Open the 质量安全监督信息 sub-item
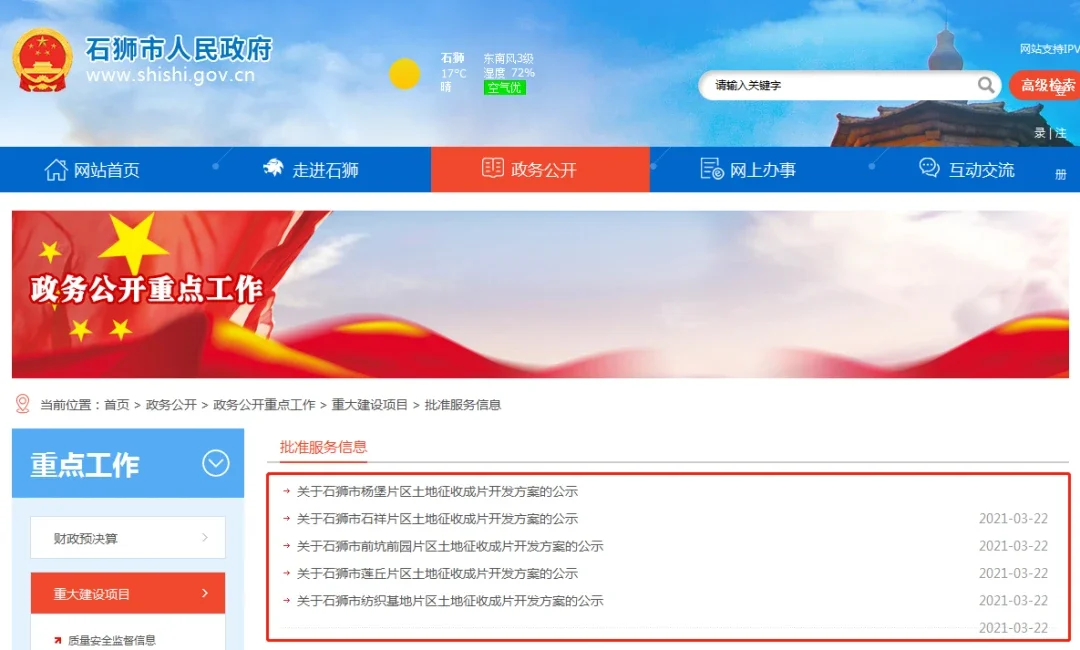The image size is (1080, 650). pos(112,640)
